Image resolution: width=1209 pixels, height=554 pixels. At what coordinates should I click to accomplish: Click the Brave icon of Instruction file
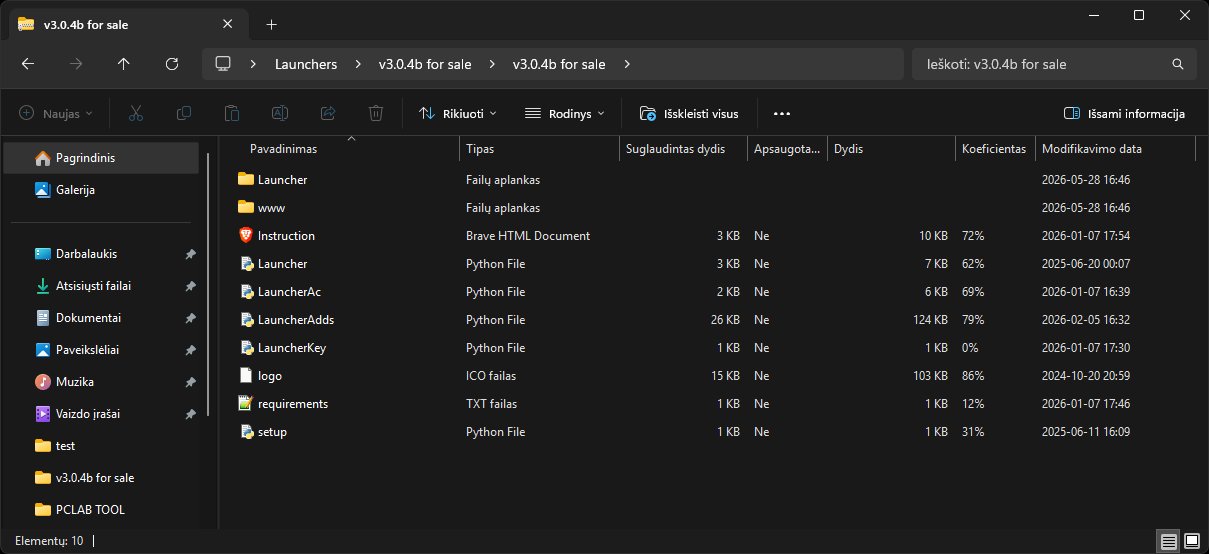(x=246, y=236)
